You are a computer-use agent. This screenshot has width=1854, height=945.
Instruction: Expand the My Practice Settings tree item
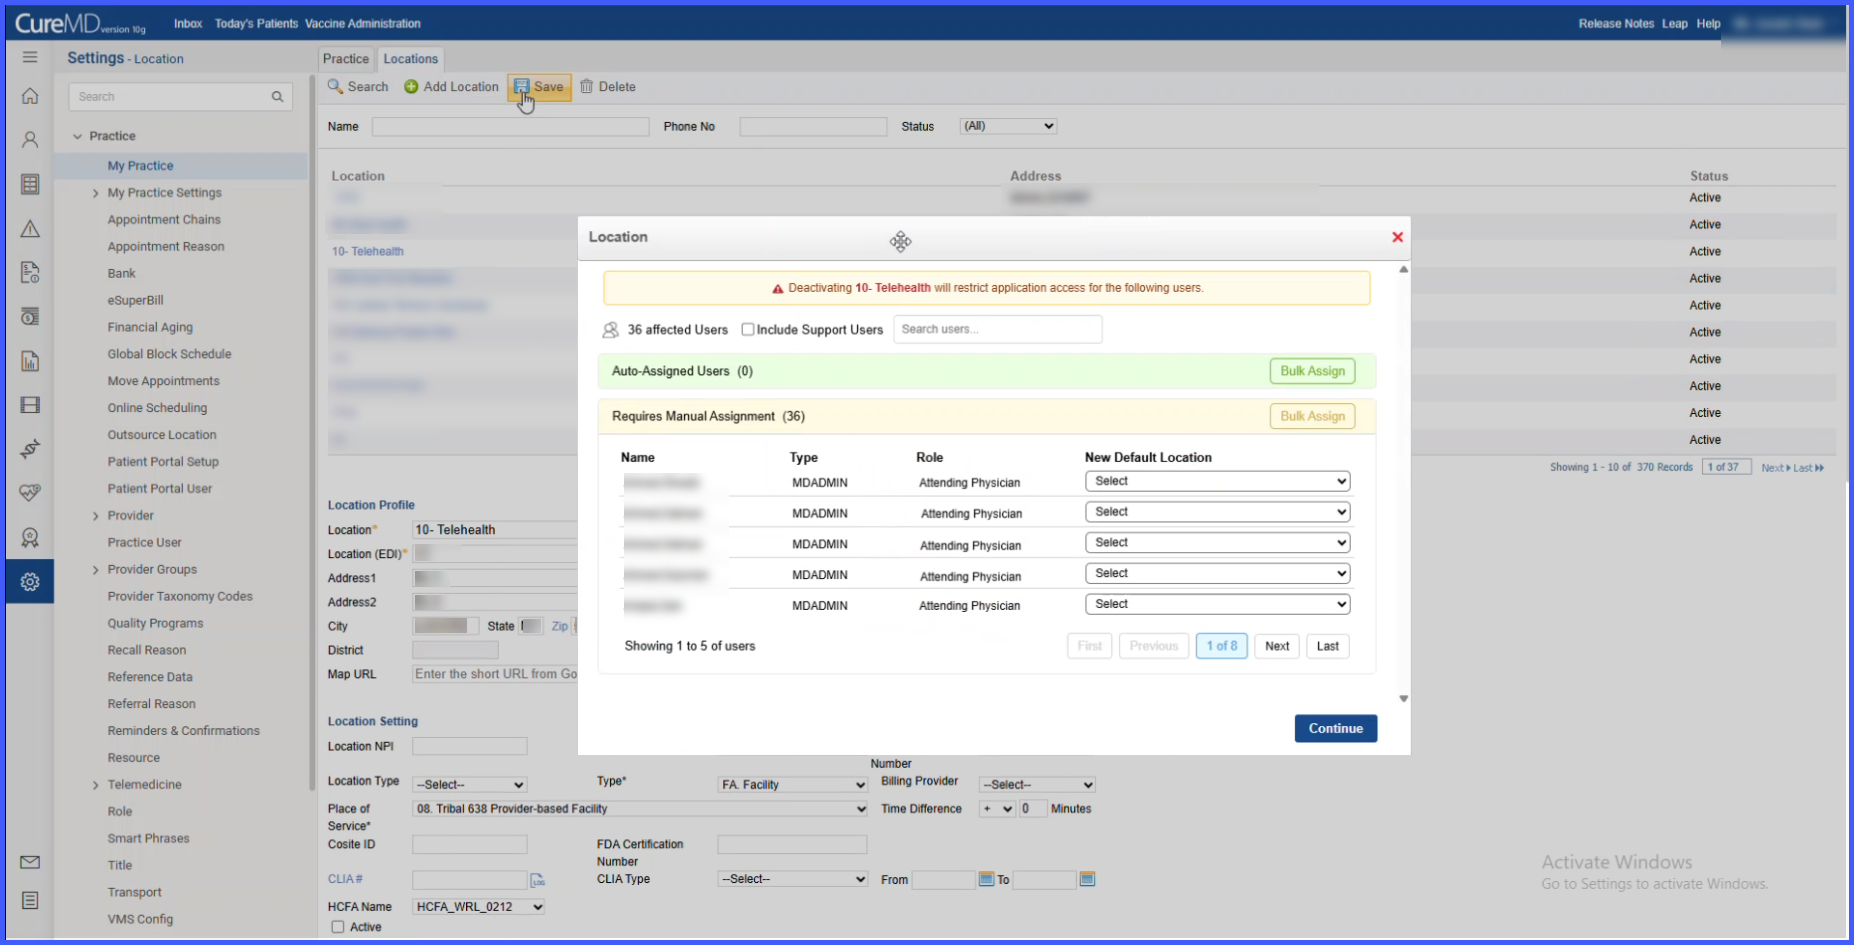click(x=96, y=193)
